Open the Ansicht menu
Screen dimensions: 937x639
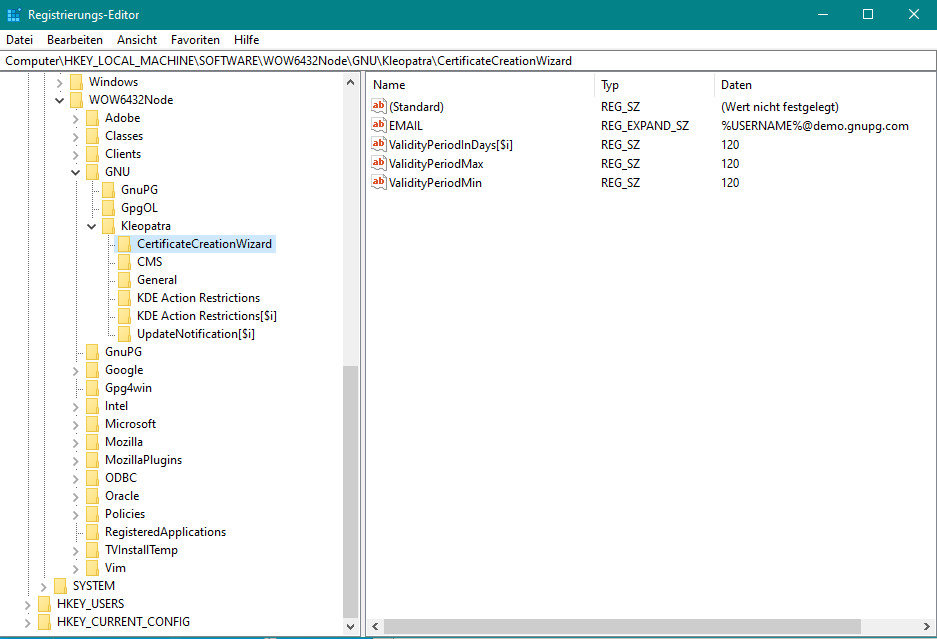(137, 40)
